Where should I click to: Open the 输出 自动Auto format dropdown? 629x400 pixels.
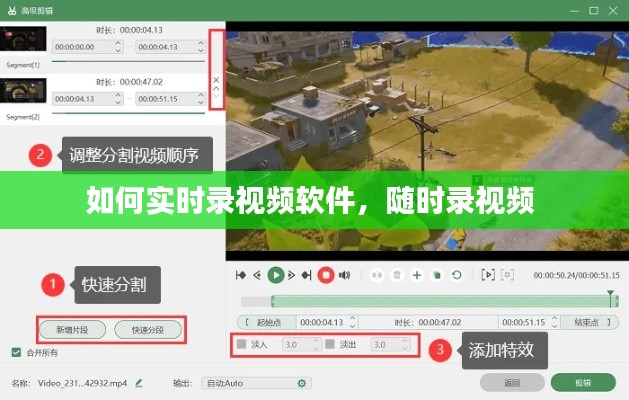click(x=255, y=383)
